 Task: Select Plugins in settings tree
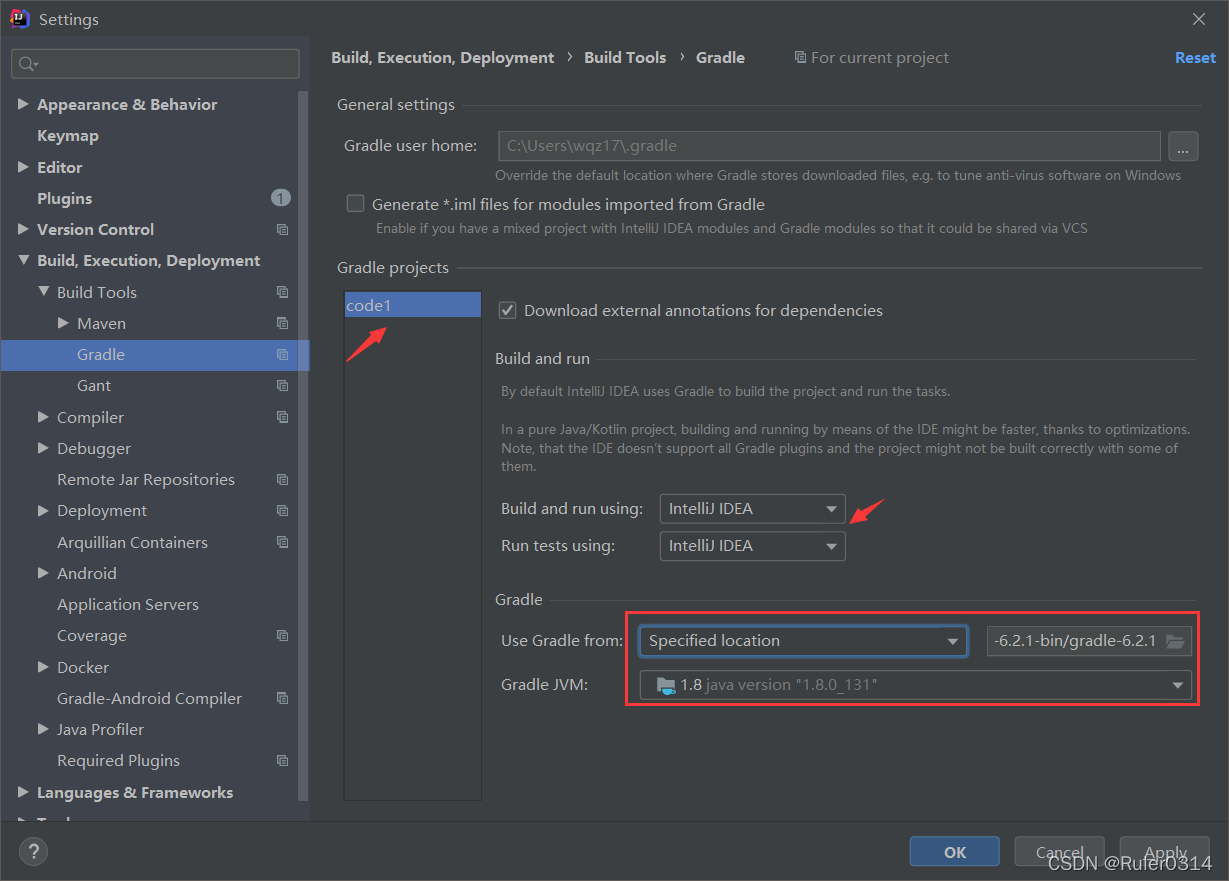(64, 198)
